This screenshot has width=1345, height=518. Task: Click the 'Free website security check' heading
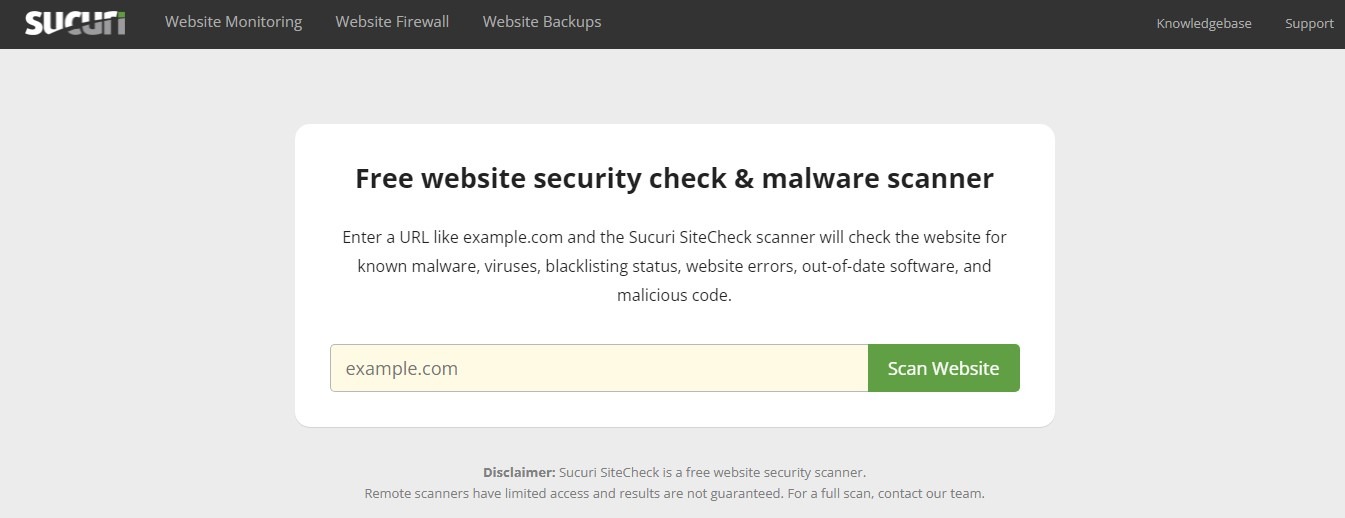674,179
